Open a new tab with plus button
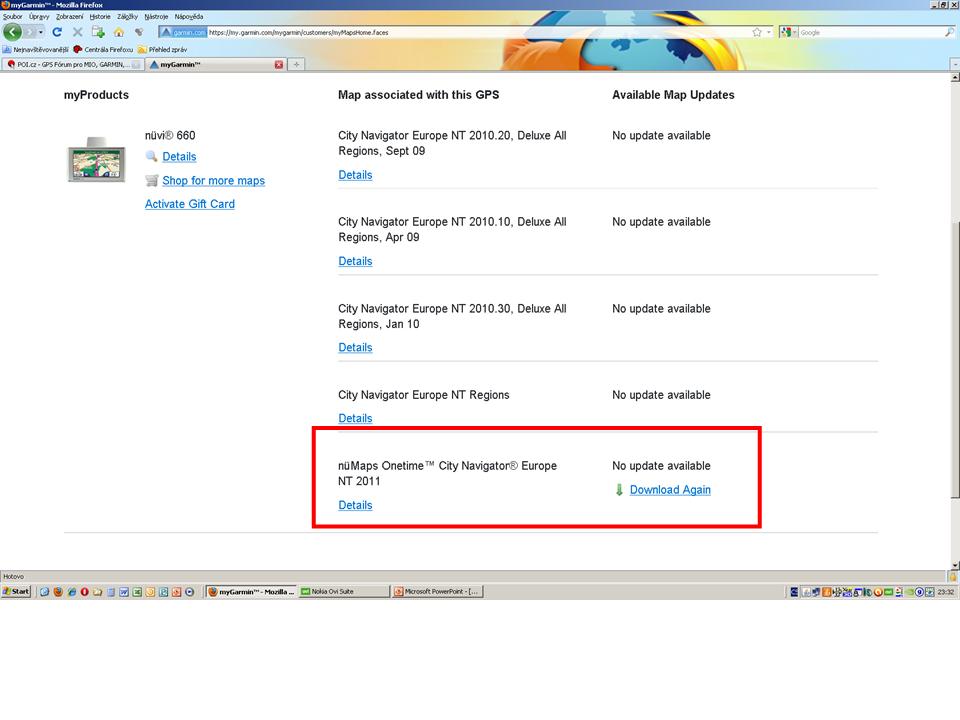Viewport: 960px width, 720px height. pyautogui.click(x=296, y=64)
